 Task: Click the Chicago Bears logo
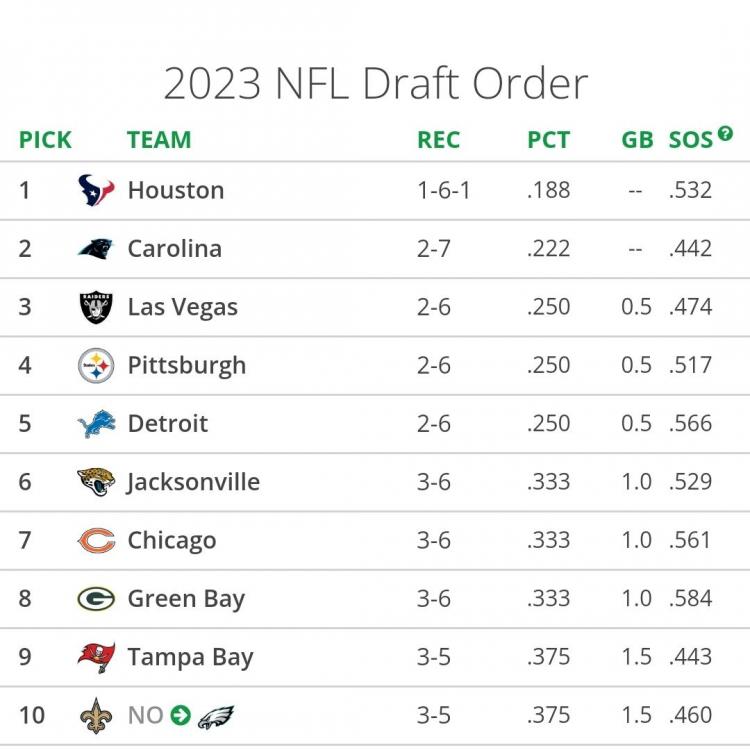(x=96, y=541)
